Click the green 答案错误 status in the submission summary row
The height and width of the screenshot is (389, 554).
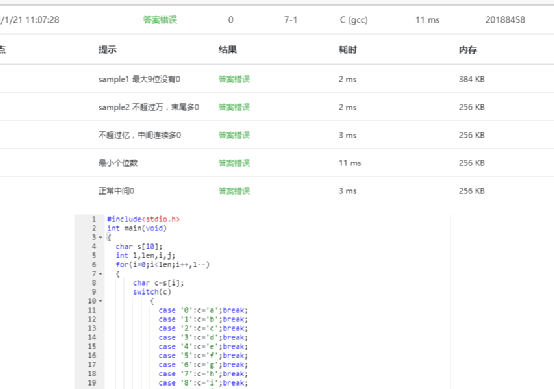(x=160, y=20)
